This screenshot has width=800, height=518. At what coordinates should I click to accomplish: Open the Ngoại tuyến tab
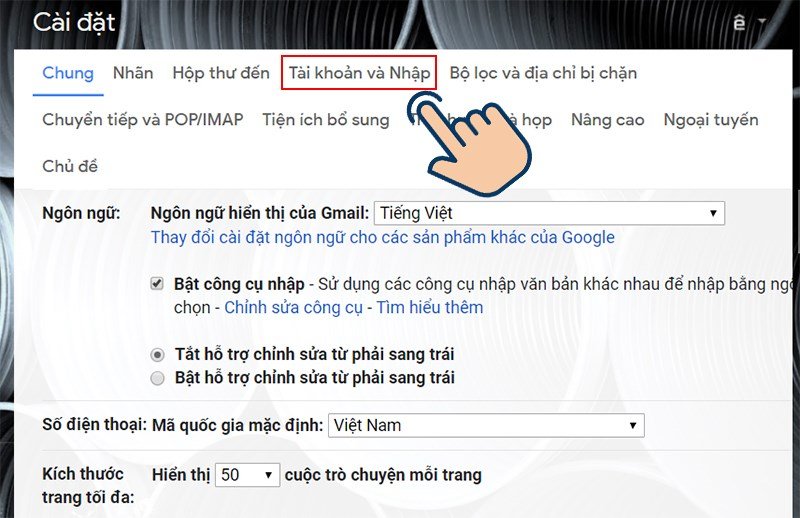coord(711,119)
